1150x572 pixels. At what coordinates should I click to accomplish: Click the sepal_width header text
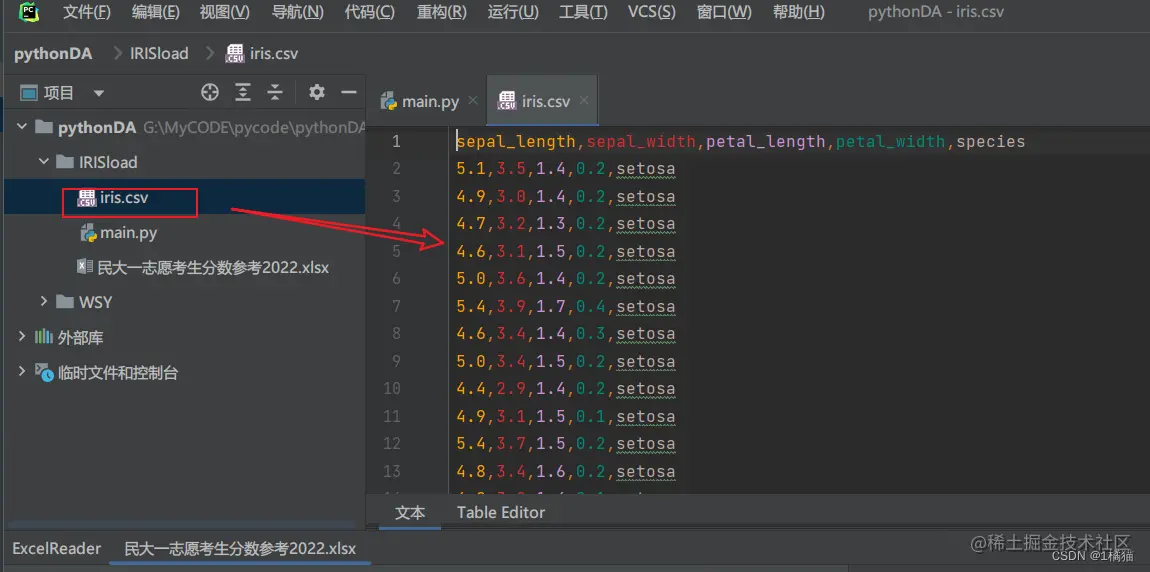(642, 142)
